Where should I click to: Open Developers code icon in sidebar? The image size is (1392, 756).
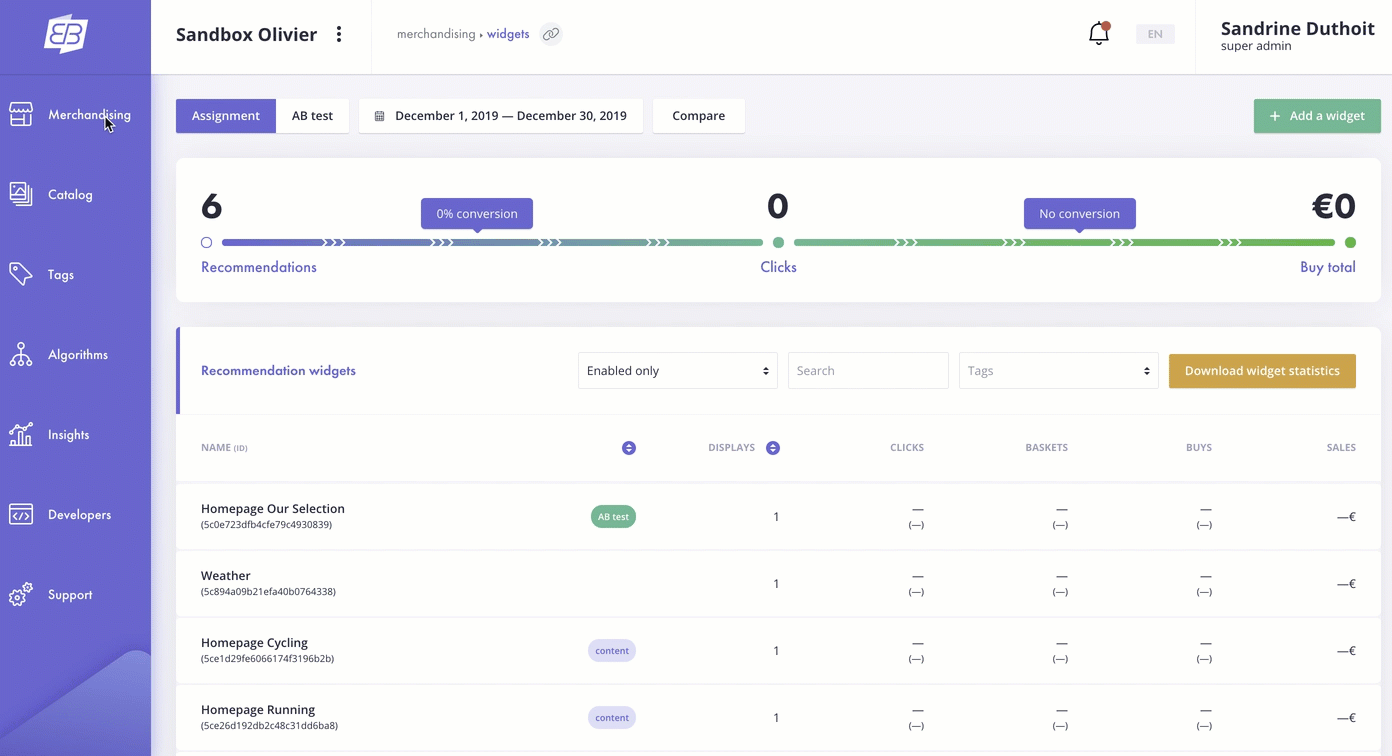pos(21,514)
